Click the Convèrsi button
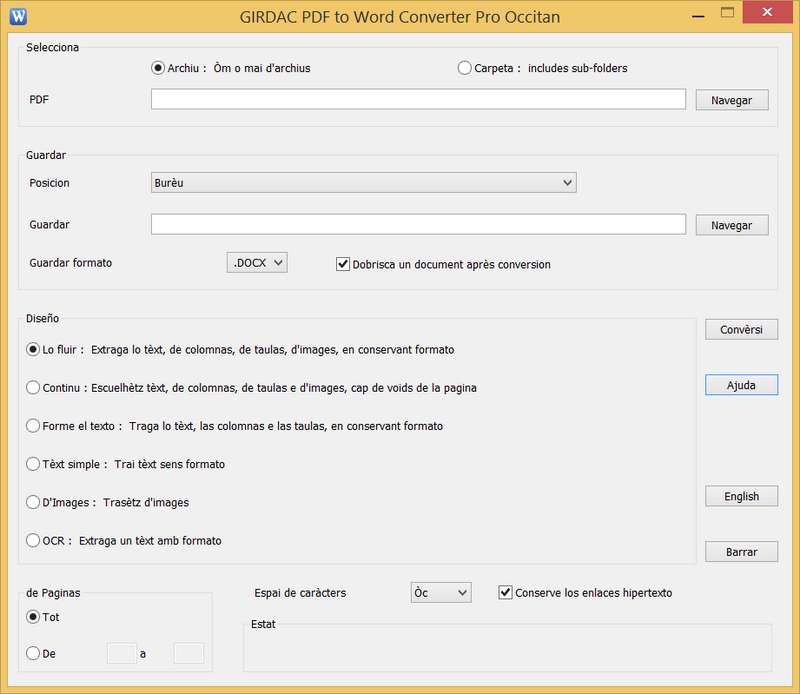 tap(741, 330)
